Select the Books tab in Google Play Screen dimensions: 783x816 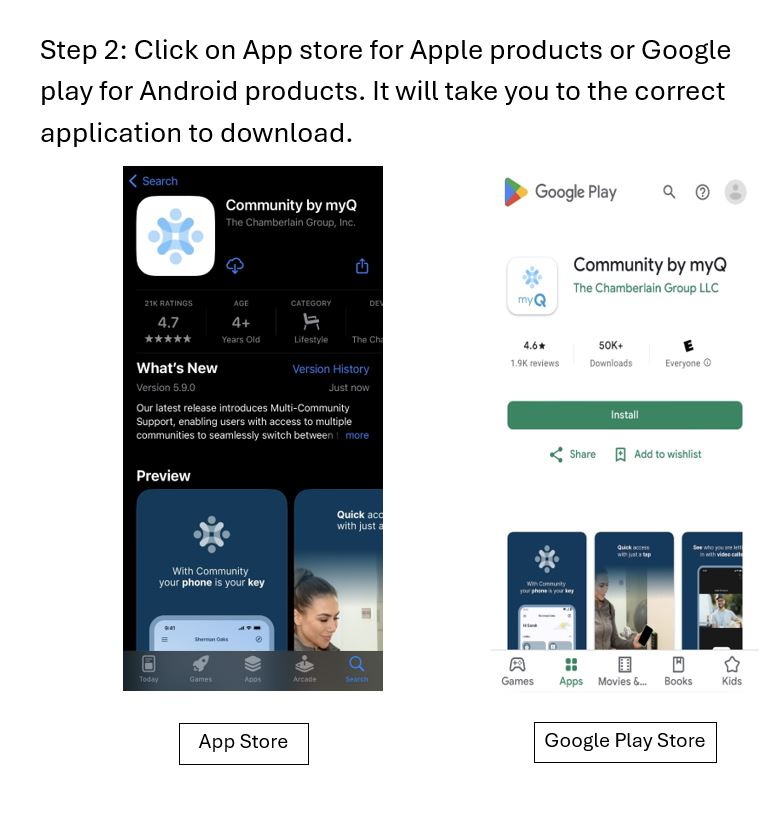678,671
